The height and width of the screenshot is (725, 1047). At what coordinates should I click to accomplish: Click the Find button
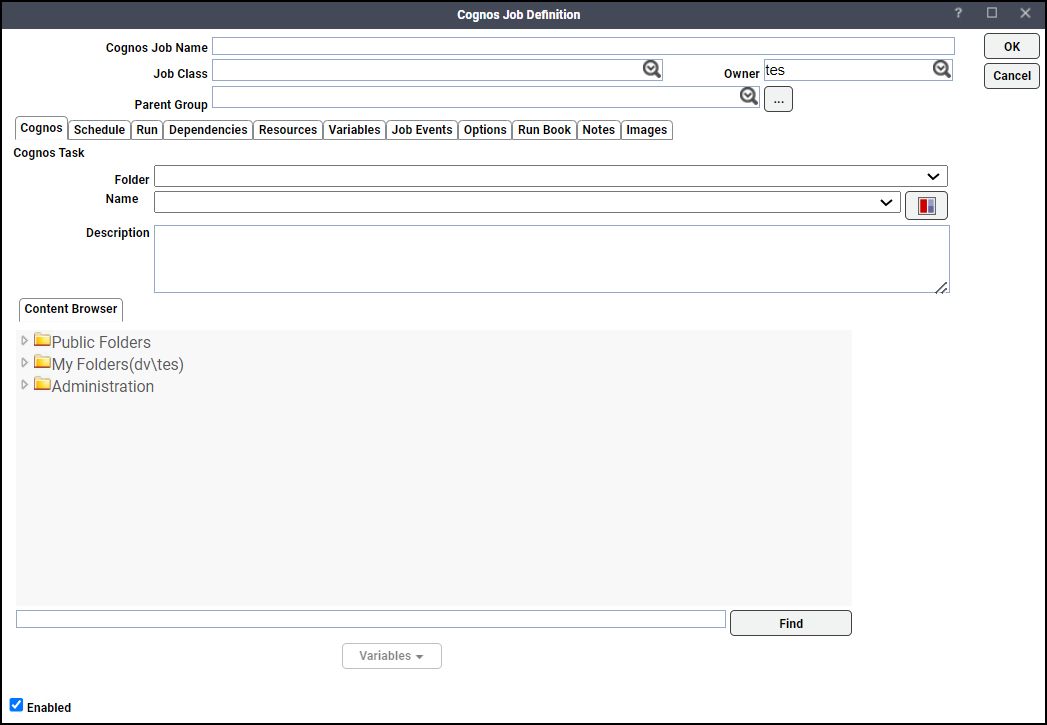pyautogui.click(x=791, y=623)
